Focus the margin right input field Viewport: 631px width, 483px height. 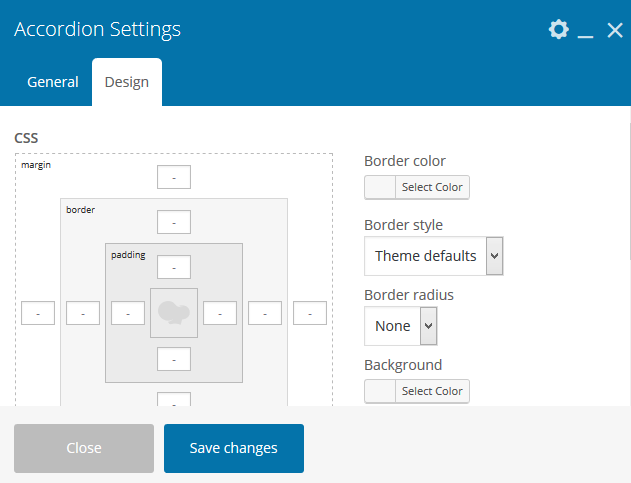coord(310,313)
